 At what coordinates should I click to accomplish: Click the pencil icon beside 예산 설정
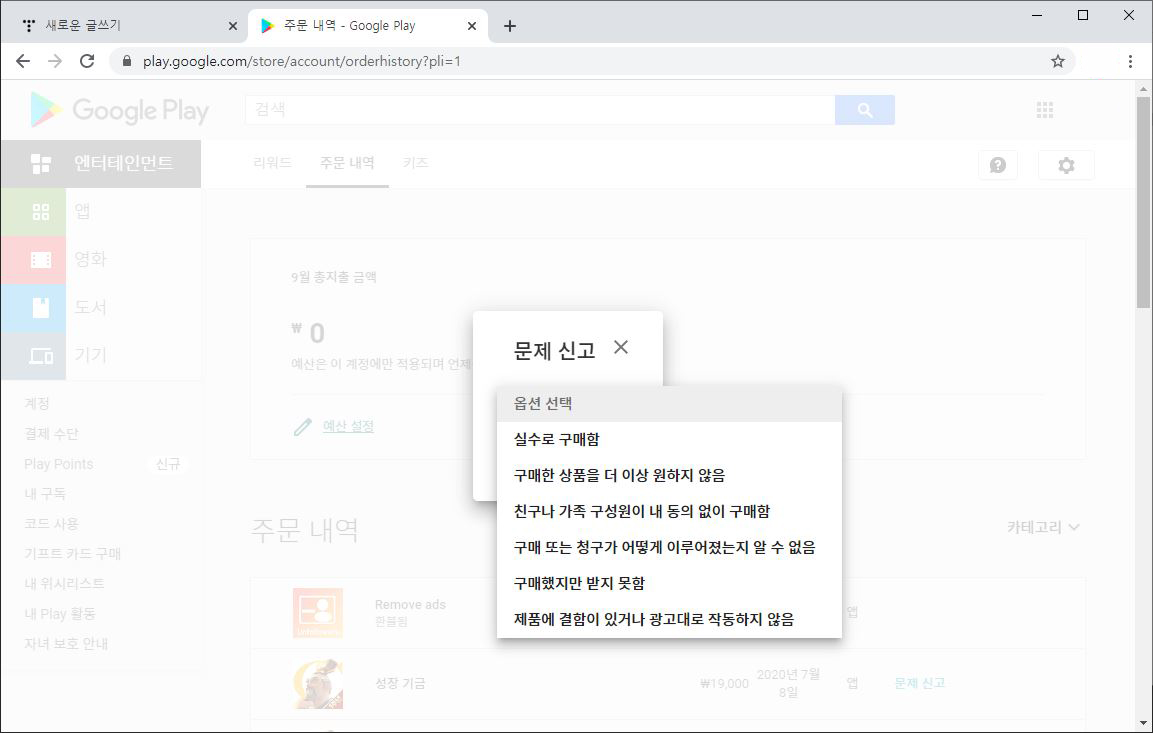pyautogui.click(x=303, y=426)
